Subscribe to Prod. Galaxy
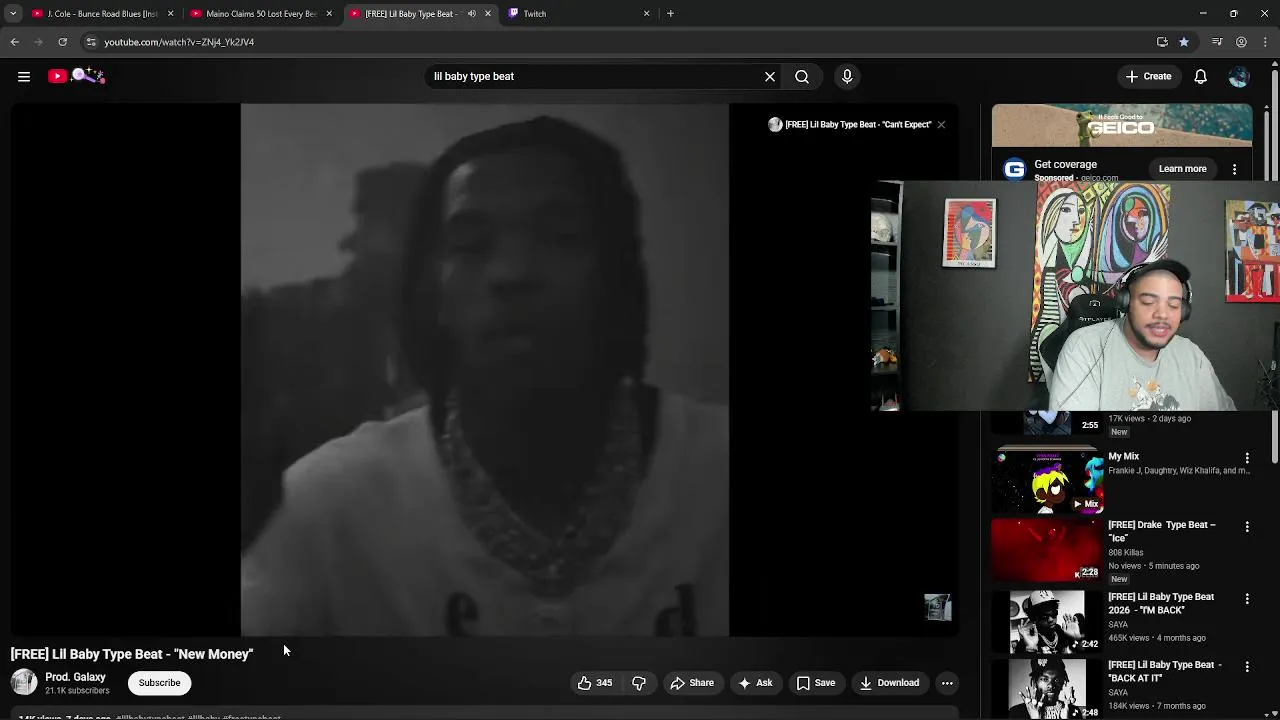Screen dimensions: 1280x720 (159, 683)
